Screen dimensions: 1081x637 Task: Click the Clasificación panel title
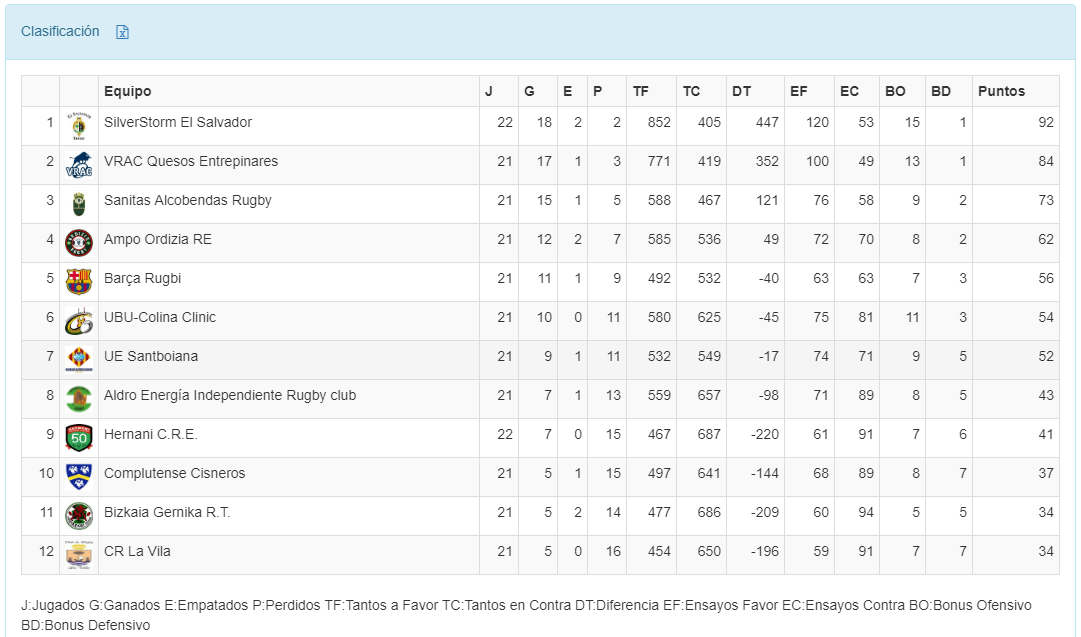click(x=60, y=31)
